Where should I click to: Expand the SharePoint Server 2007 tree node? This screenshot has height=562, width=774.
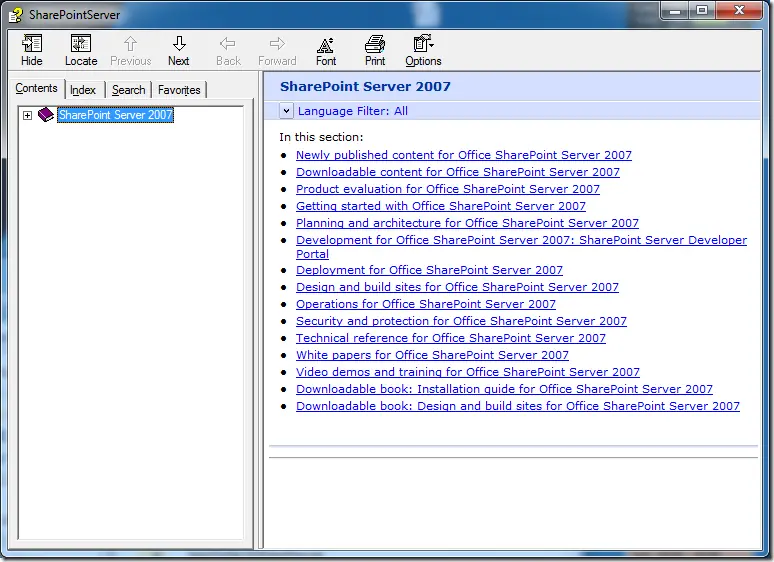(28, 115)
